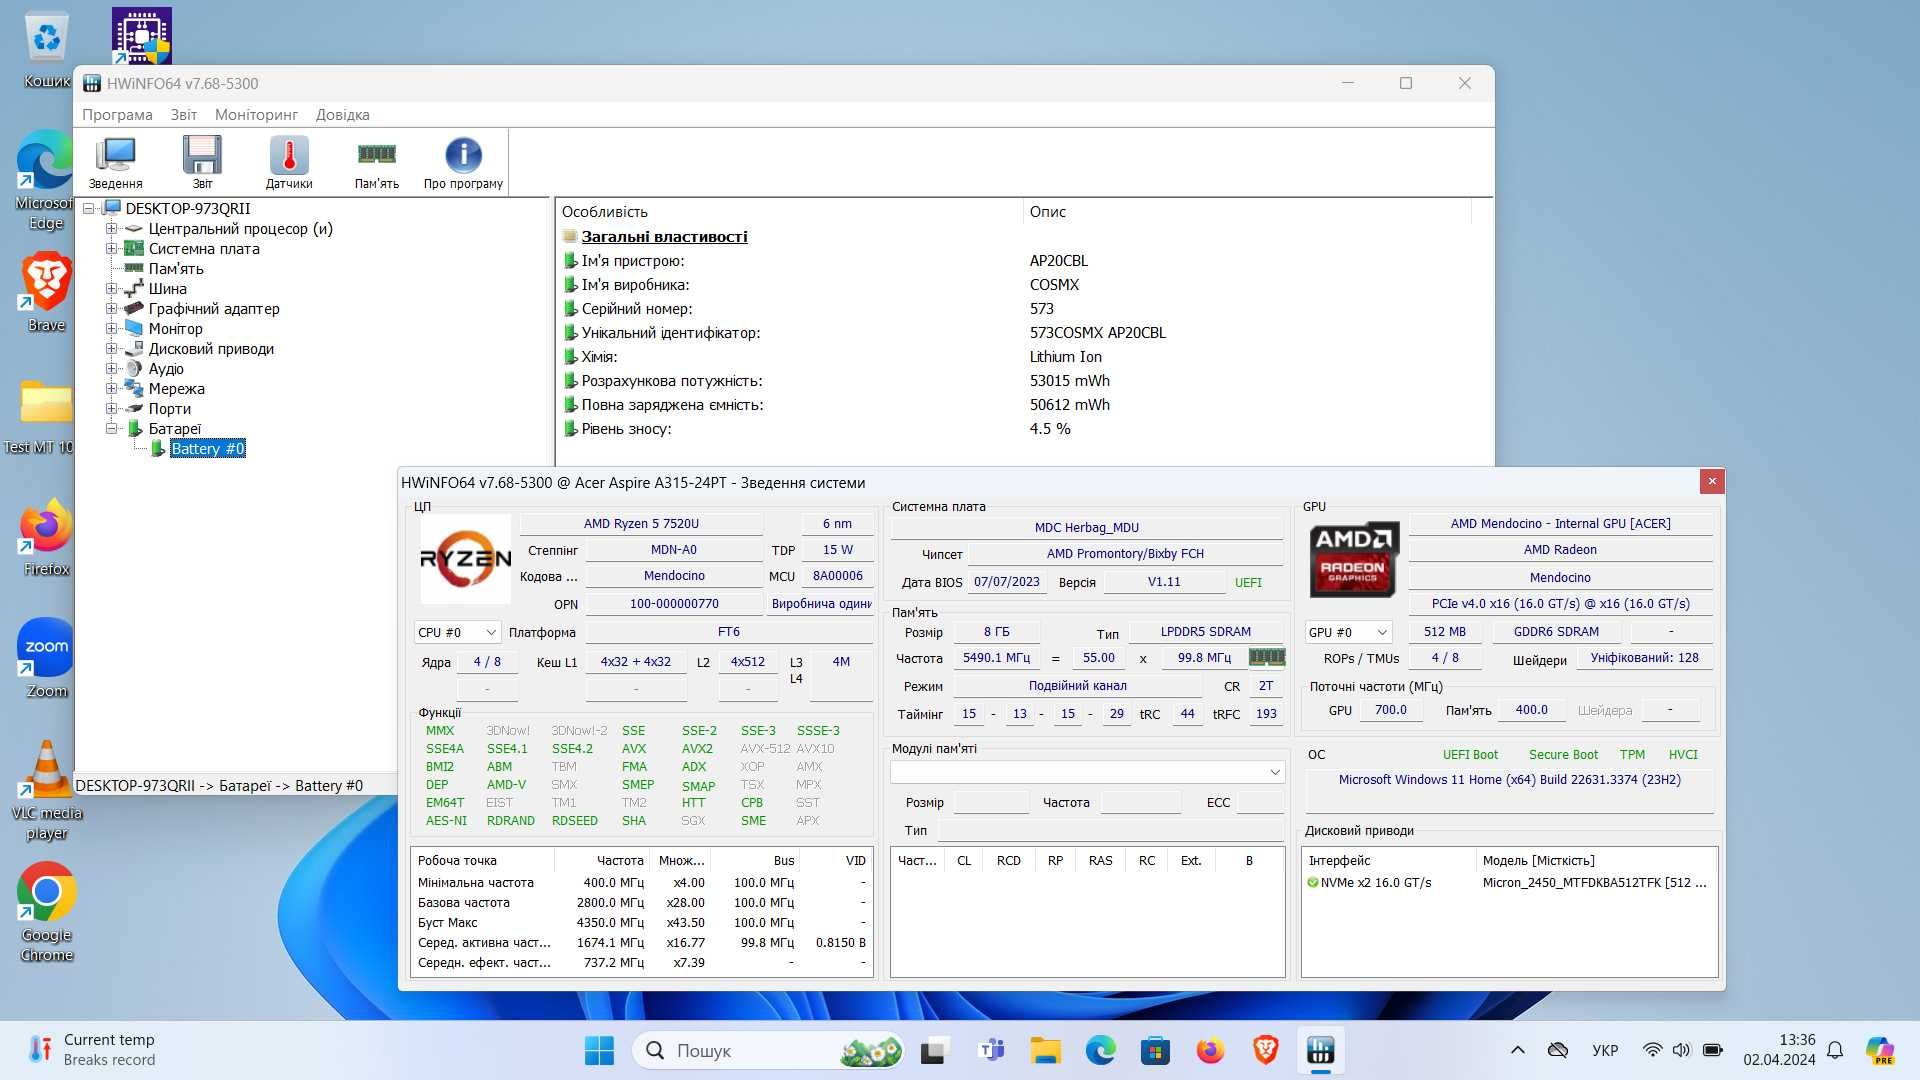Click the Буст Макс frequency row

coord(641,922)
